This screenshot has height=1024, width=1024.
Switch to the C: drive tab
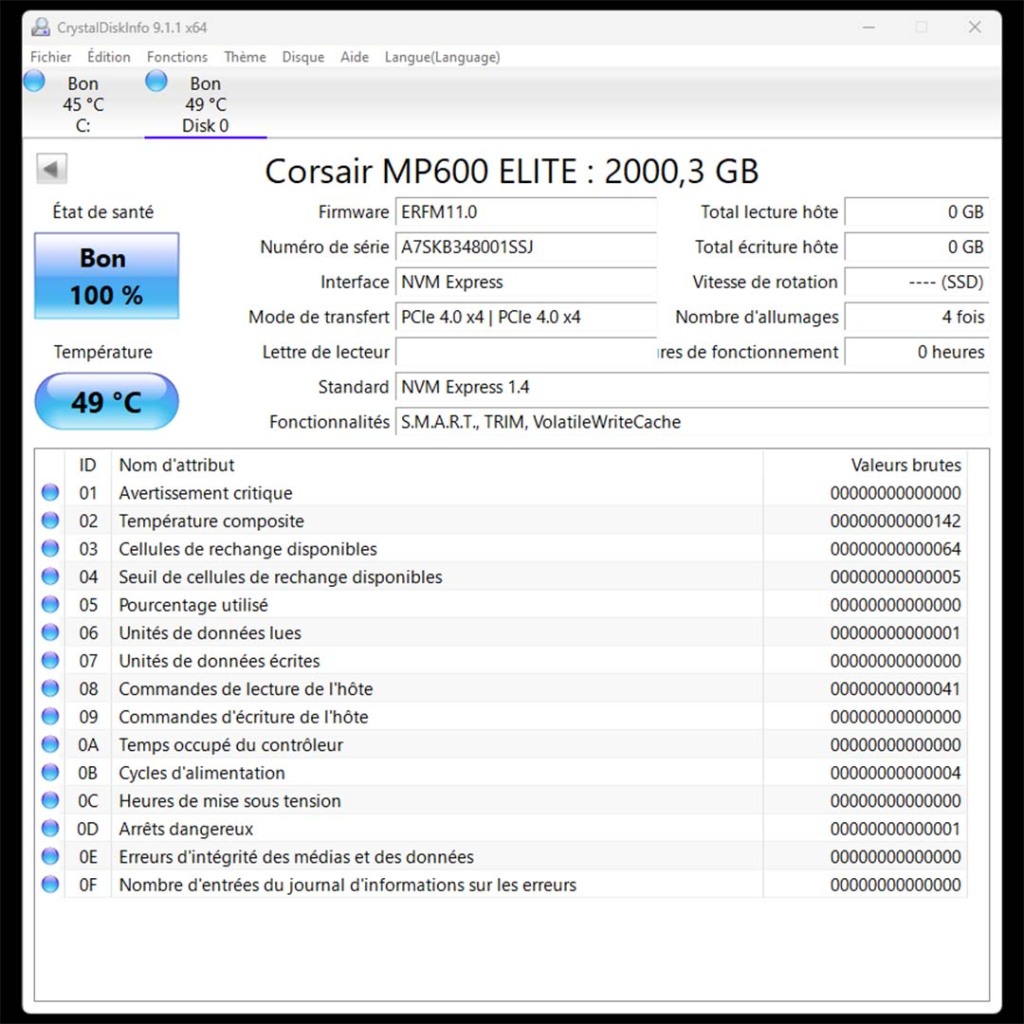pyautogui.click(x=83, y=104)
